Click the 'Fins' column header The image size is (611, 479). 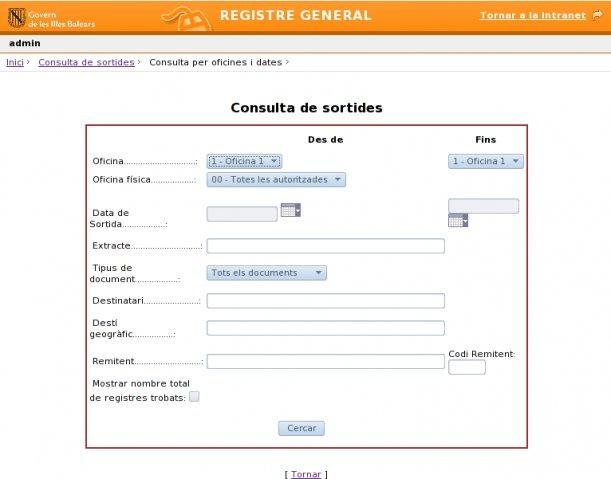click(x=486, y=140)
